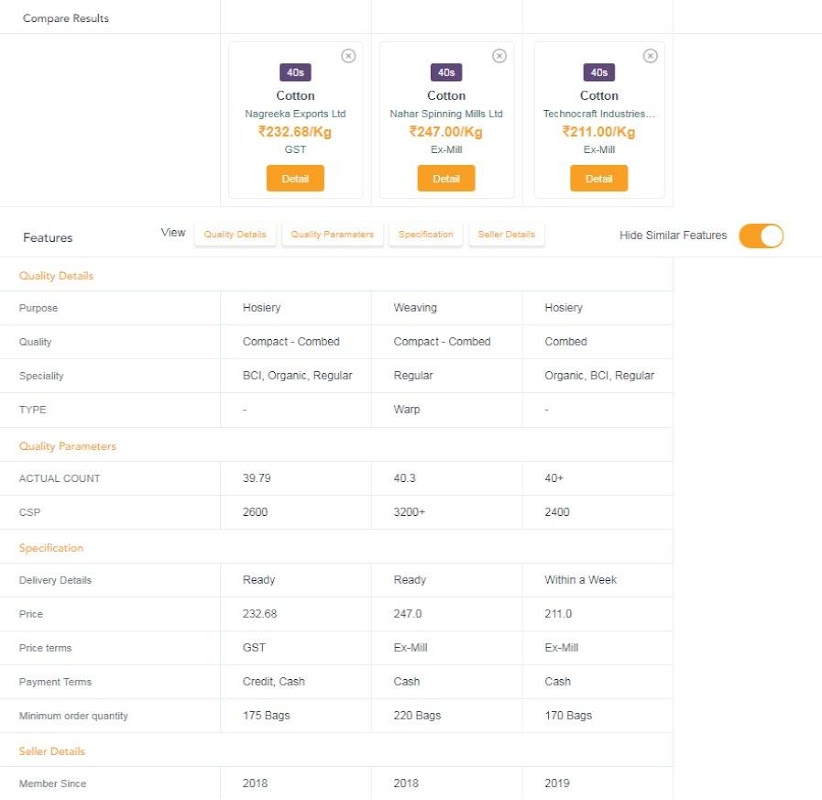Collapse the Quality Details section heading
This screenshot has width=822, height=800.
pyautogui.click(x=56, y=276)
